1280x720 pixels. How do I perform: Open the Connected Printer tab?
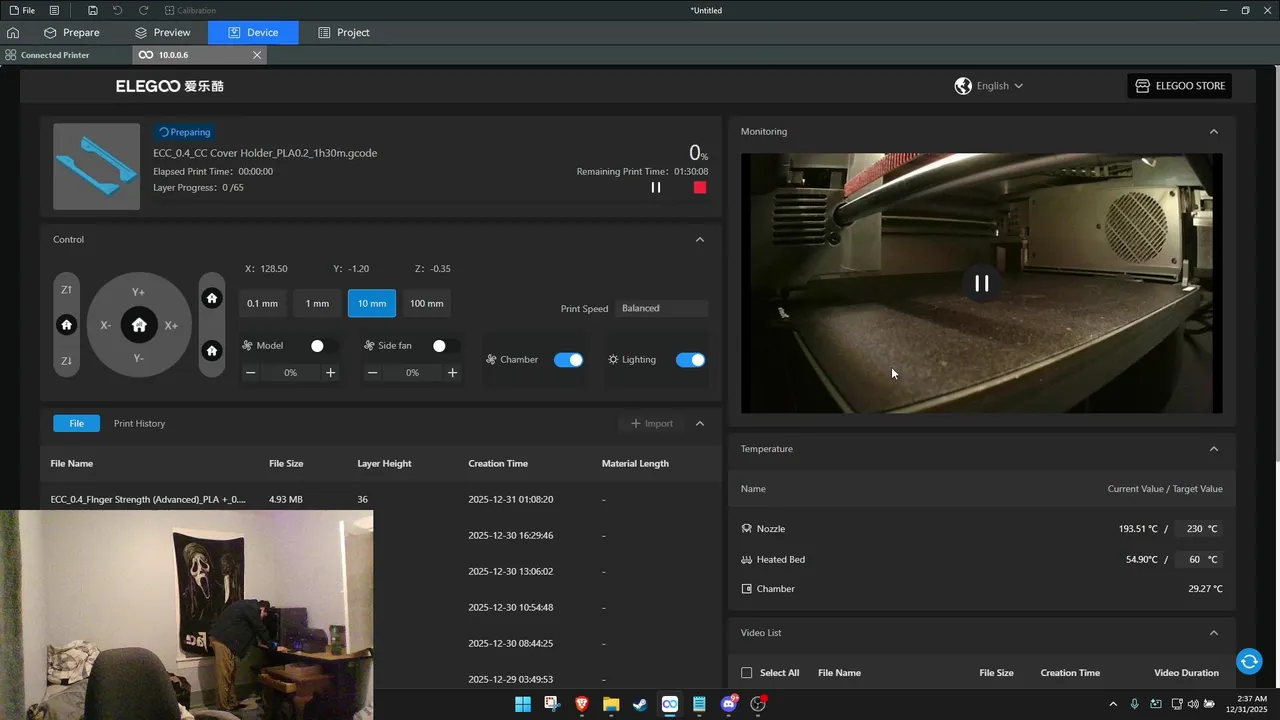tap(48, 55)
